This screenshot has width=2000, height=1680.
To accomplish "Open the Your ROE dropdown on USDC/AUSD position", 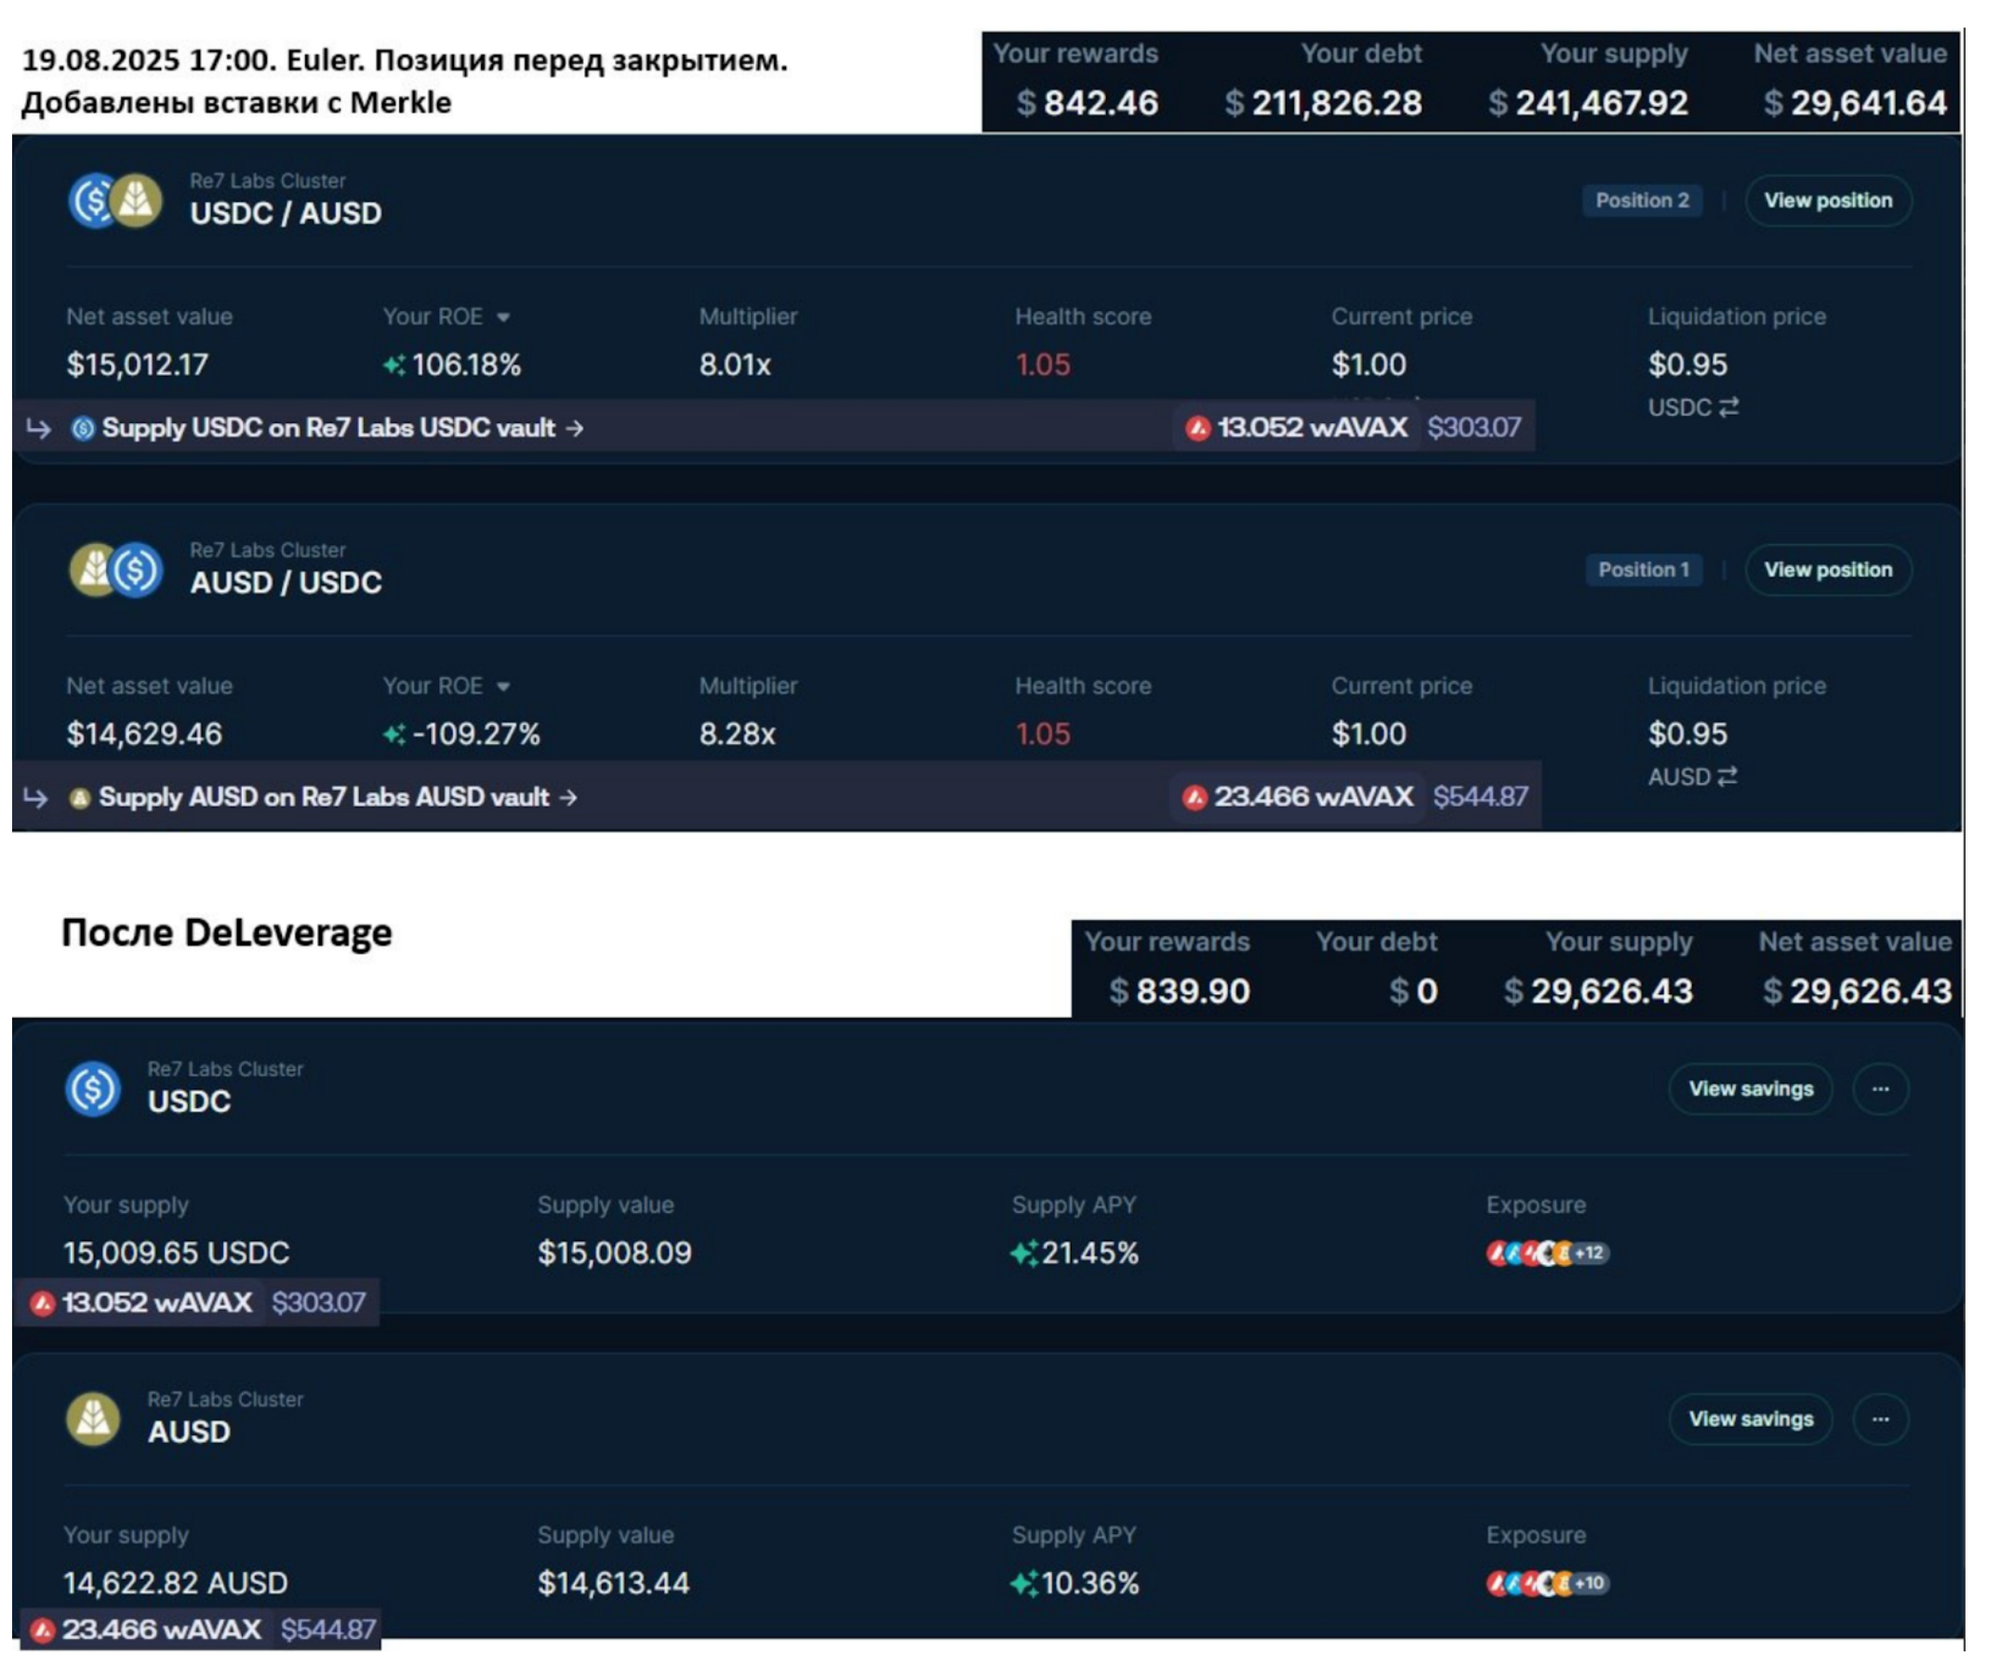I will (x=503, y=317).
